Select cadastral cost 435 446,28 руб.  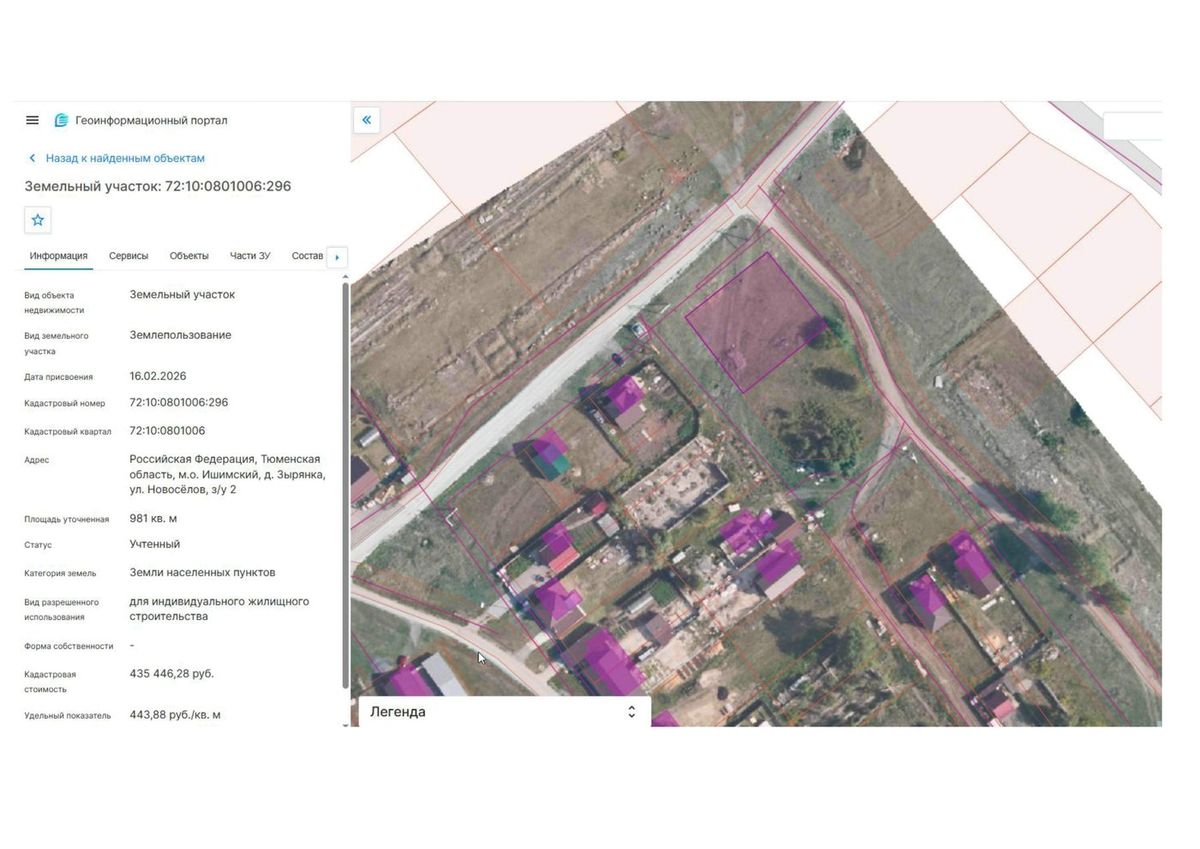tap(172, 674)
